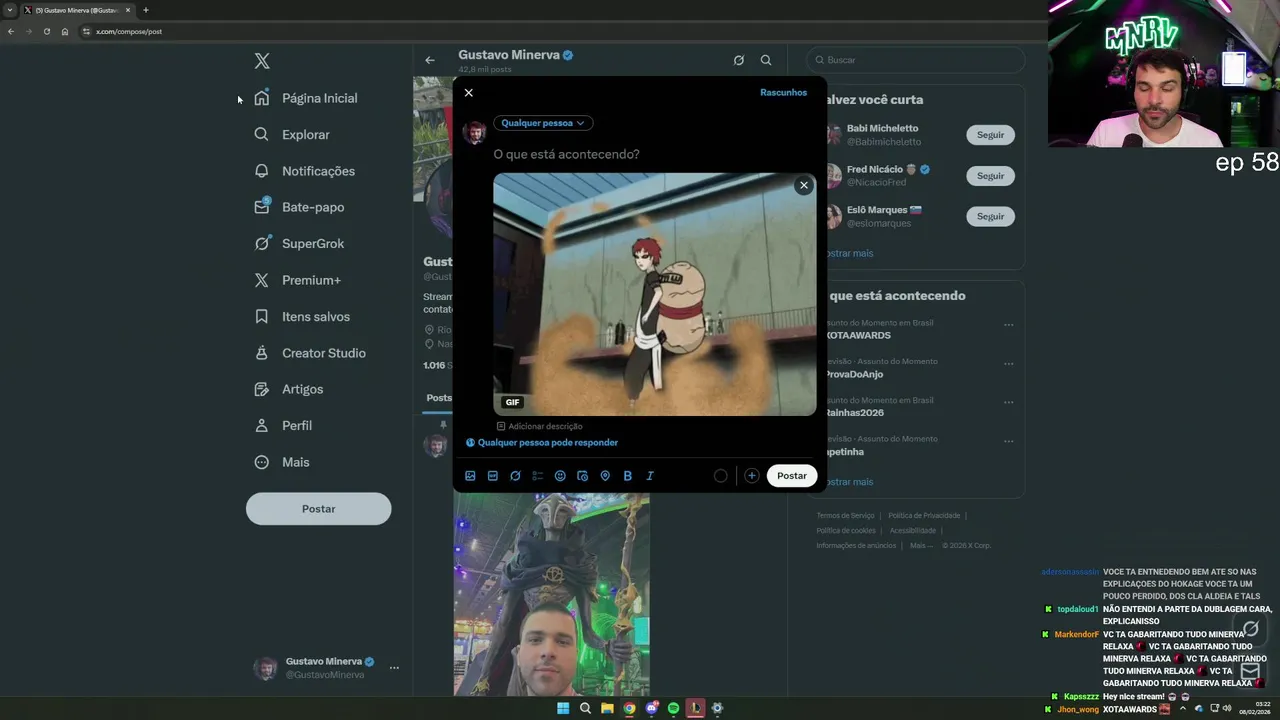Open Creator Studio

[x=310, y=353]
